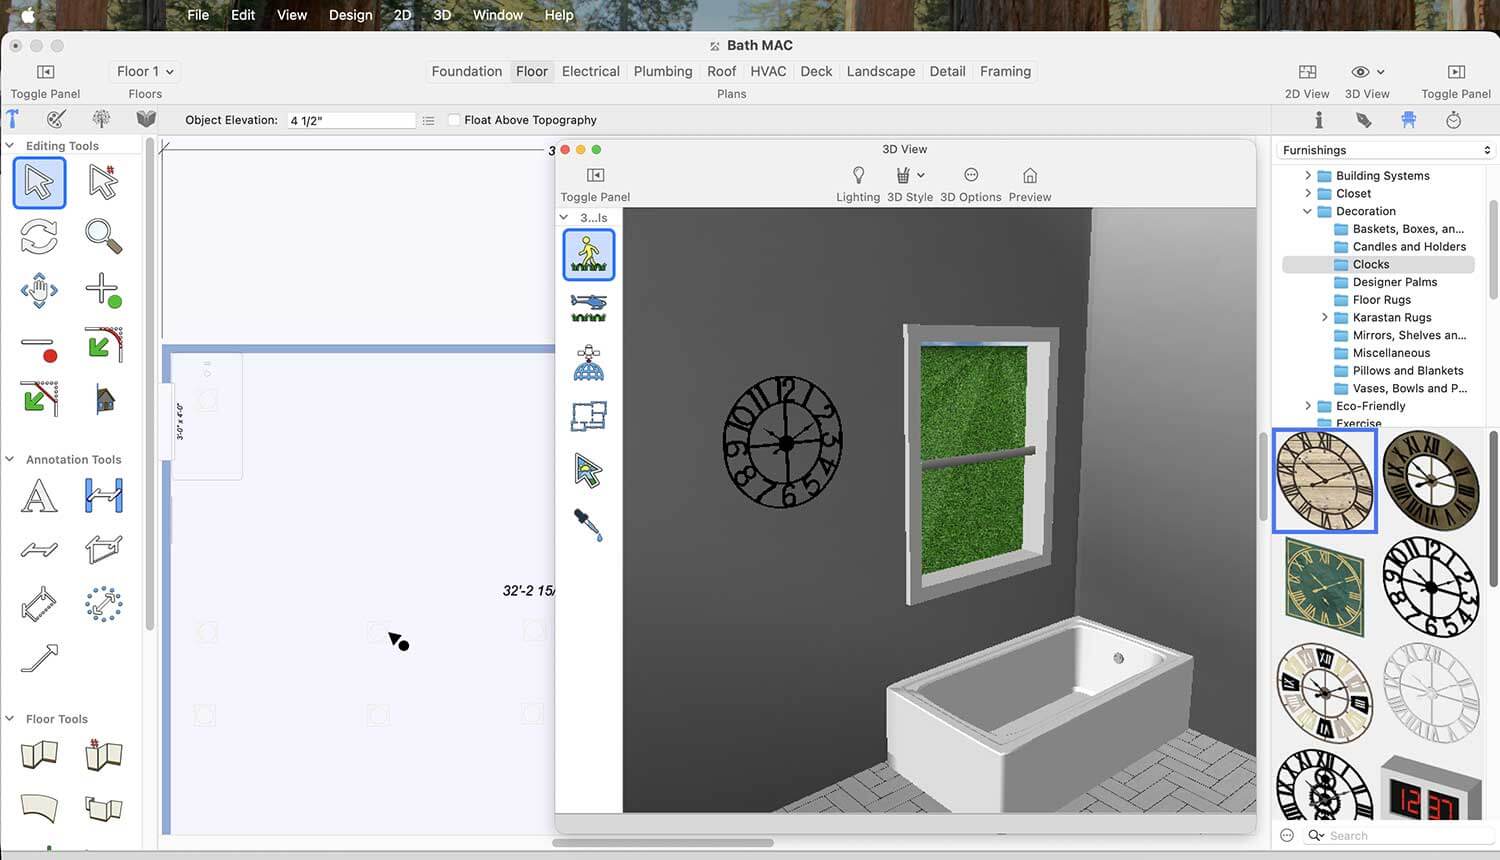Enable Float Above Topography checkbox
1500x860 pixels.
pyautogui.click(x=455, y=120)
